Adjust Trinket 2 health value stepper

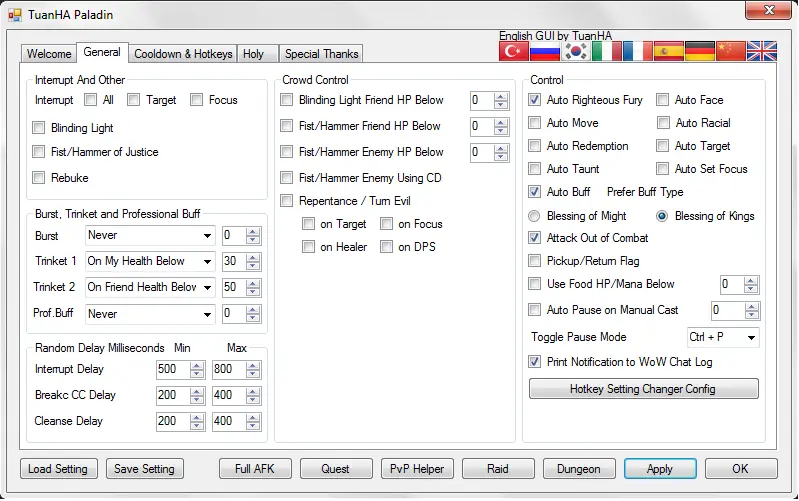click(x=253, y=287)
